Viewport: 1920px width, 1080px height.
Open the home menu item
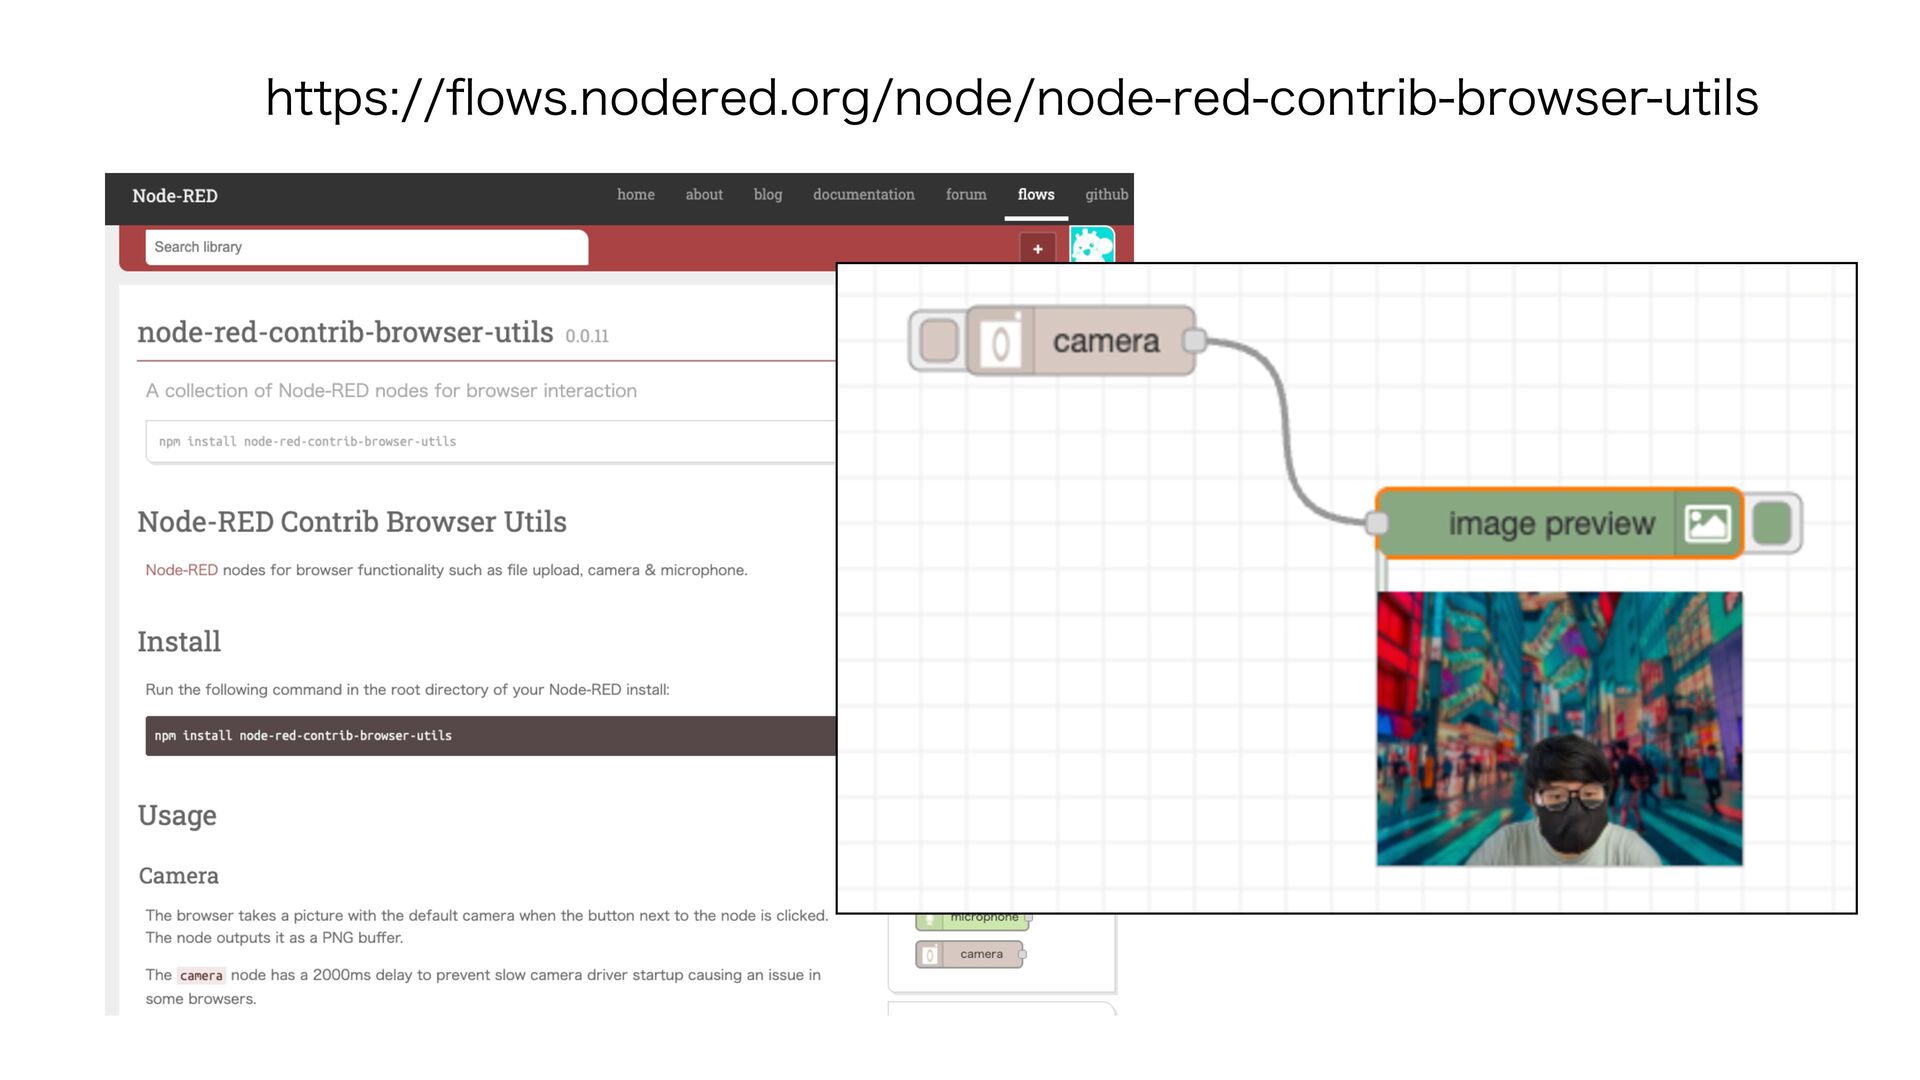[636, 195]
